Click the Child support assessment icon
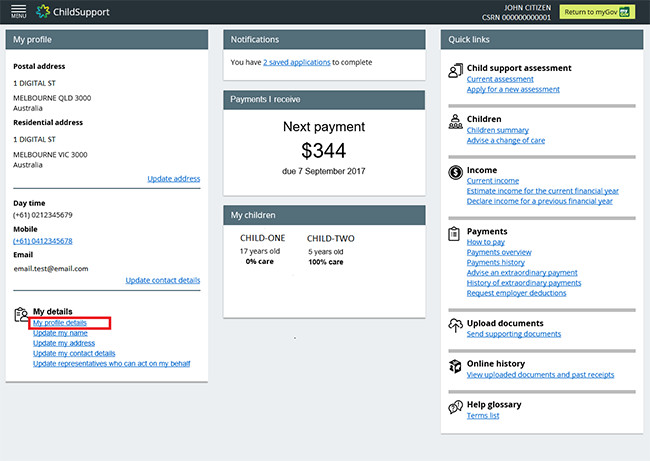Image resolution: width=650 pixels, height=461 pixels. (x=455, y=70)
